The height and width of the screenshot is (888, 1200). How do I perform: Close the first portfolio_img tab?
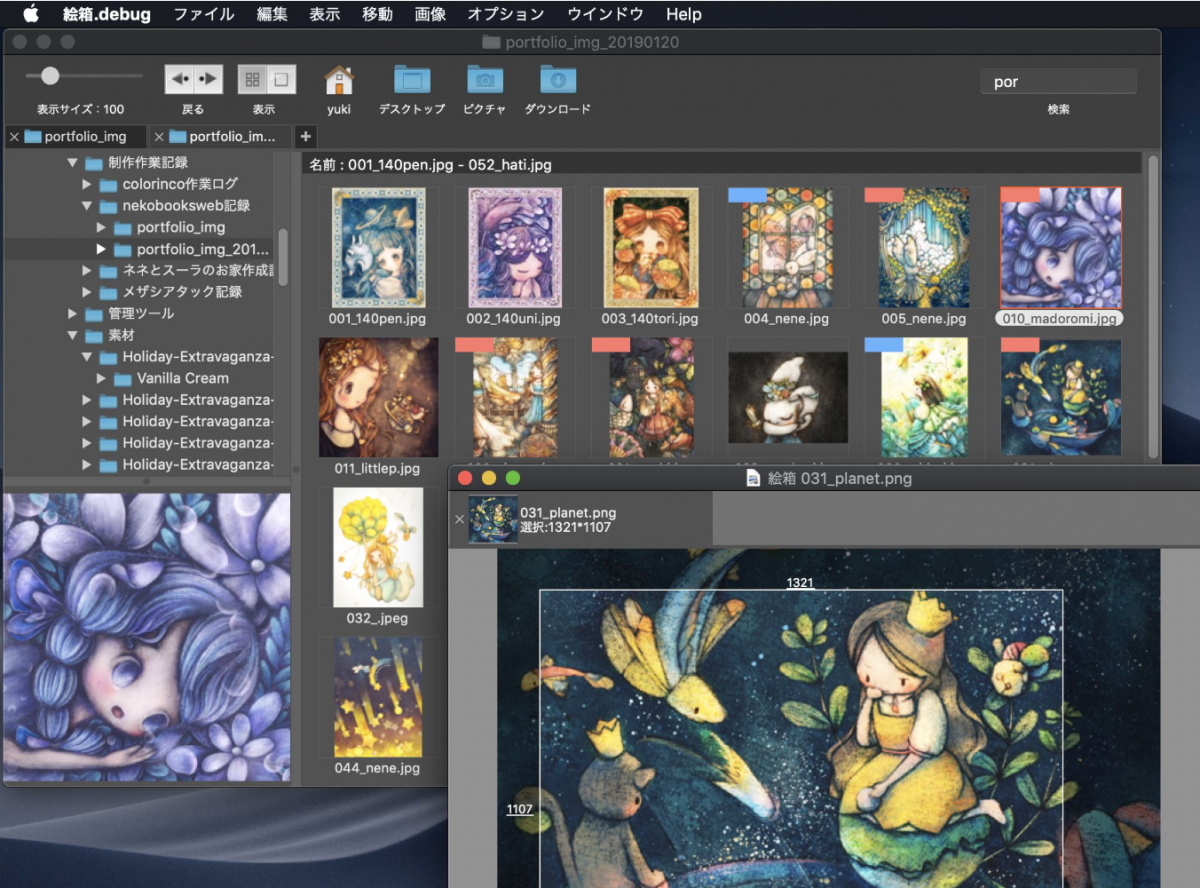14,137
